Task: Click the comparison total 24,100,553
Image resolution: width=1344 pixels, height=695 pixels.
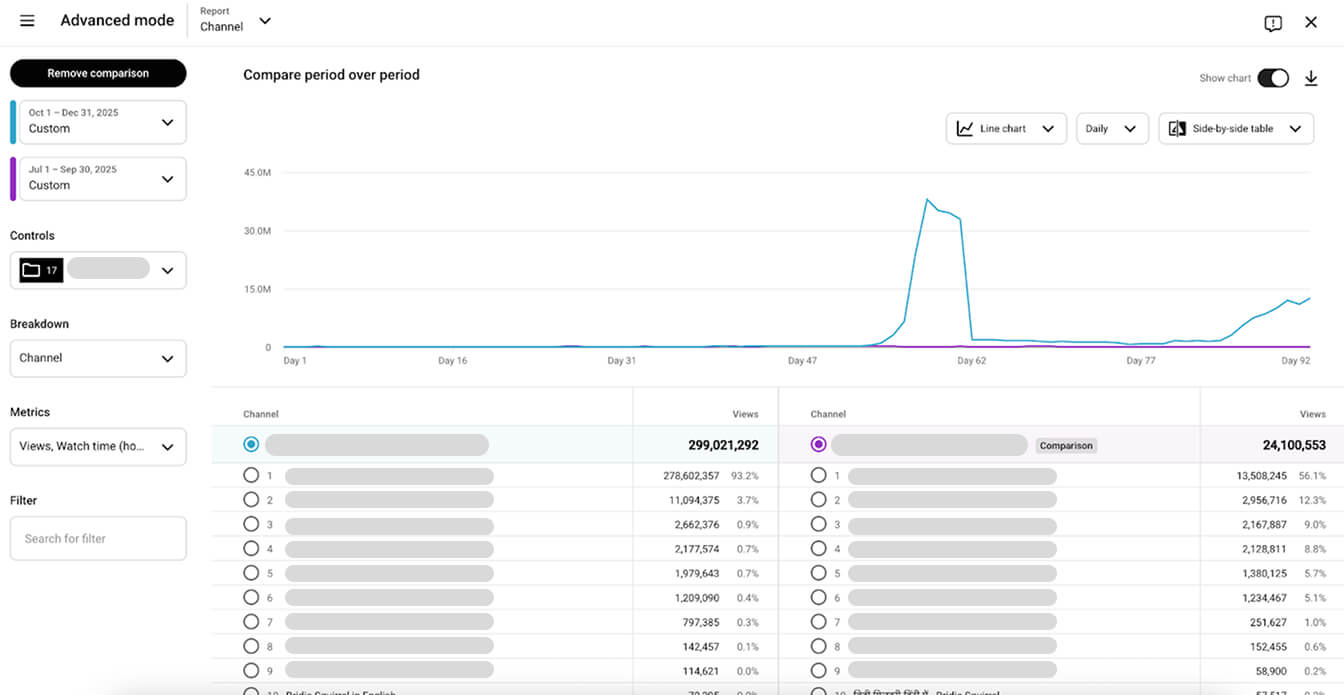Action: (x=1294, y=445)
